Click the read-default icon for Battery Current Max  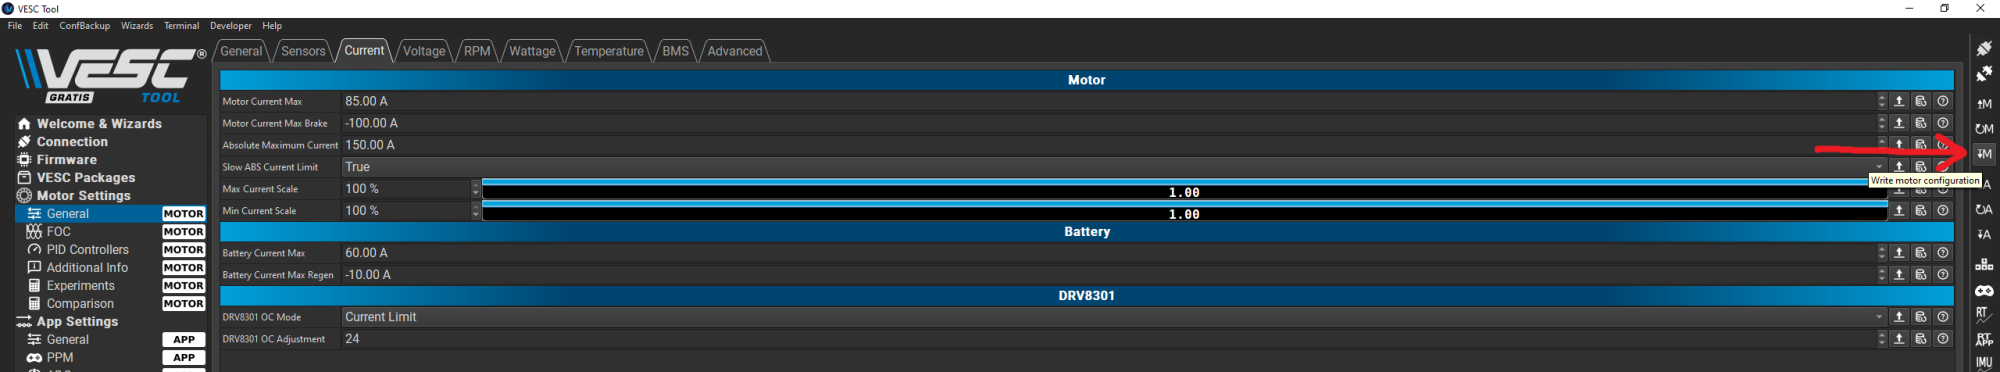coord(1920,253)
